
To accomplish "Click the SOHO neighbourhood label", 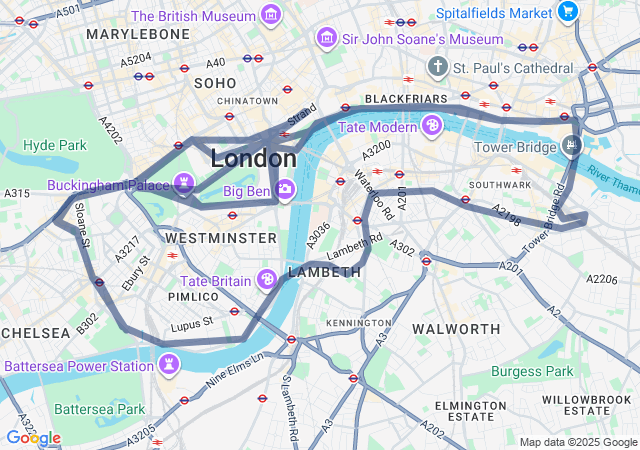I will click(215, 83).
